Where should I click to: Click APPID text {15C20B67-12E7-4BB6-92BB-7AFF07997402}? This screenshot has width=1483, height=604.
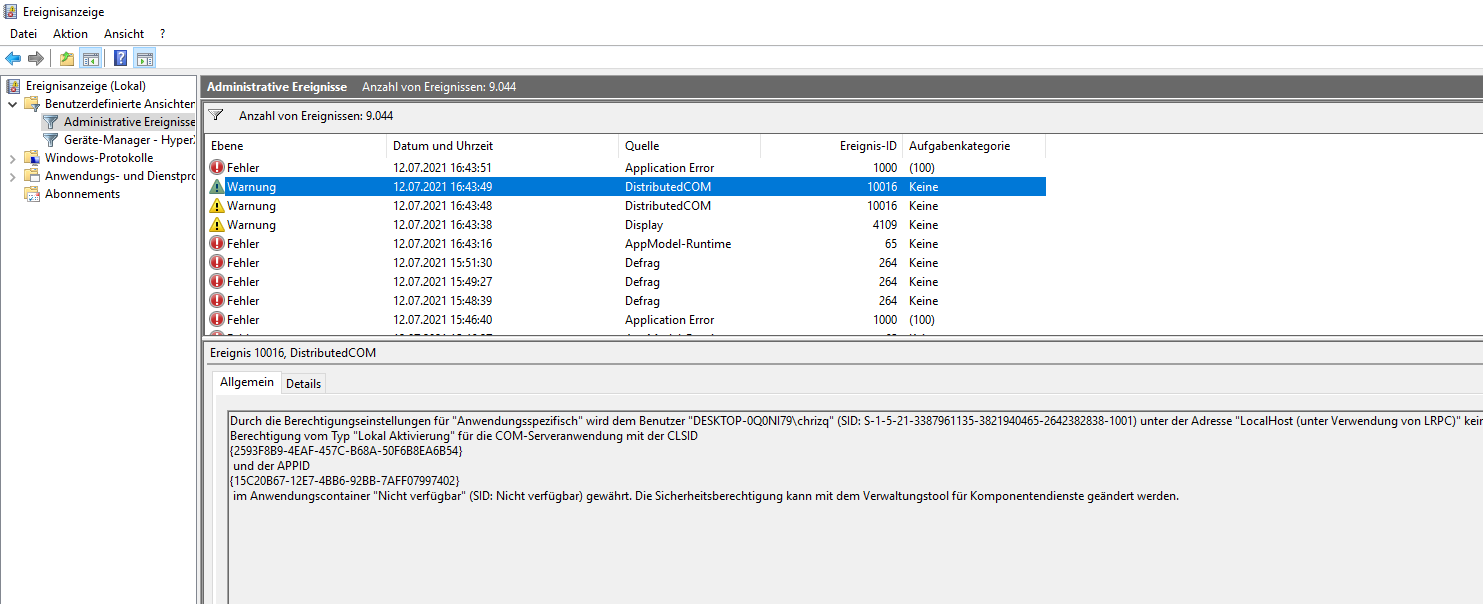click(344, 481)
